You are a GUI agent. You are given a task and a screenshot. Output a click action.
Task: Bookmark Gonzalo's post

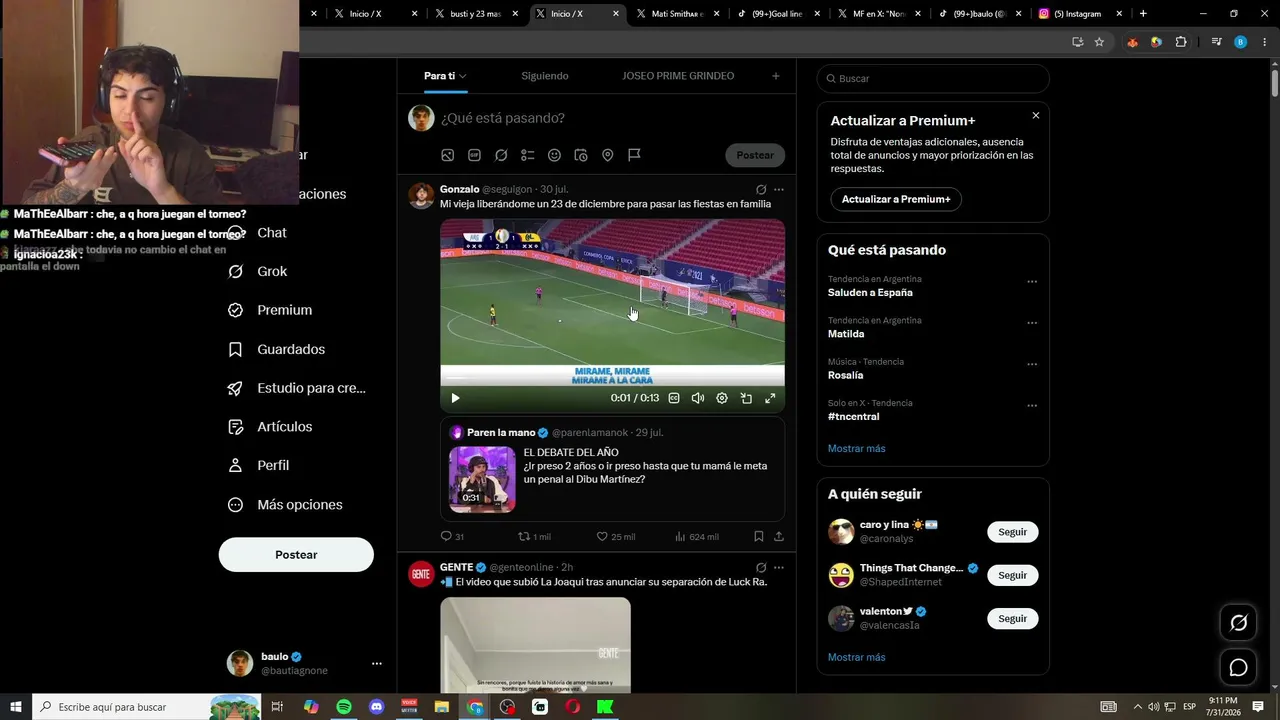coord(759,537)
